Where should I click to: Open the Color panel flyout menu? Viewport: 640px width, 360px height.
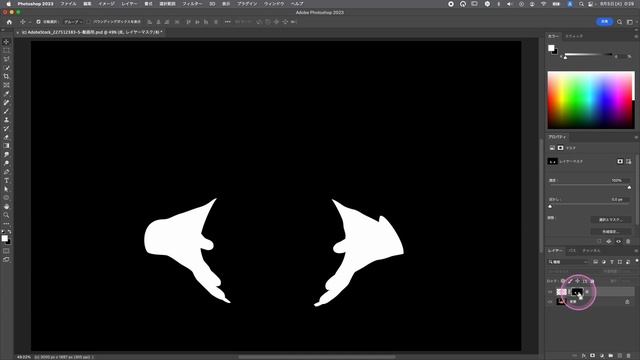coord(636,36)
